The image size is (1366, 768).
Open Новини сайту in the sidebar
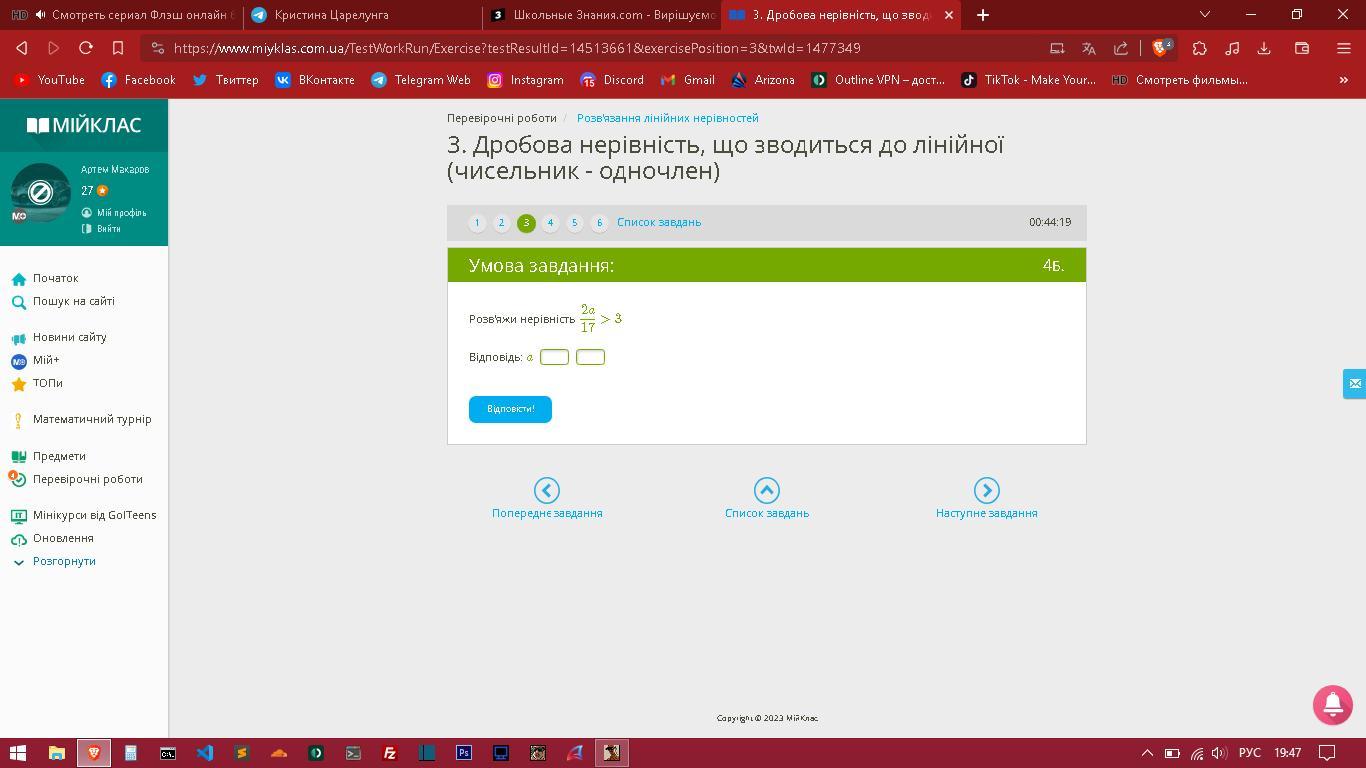coord(69,337)
